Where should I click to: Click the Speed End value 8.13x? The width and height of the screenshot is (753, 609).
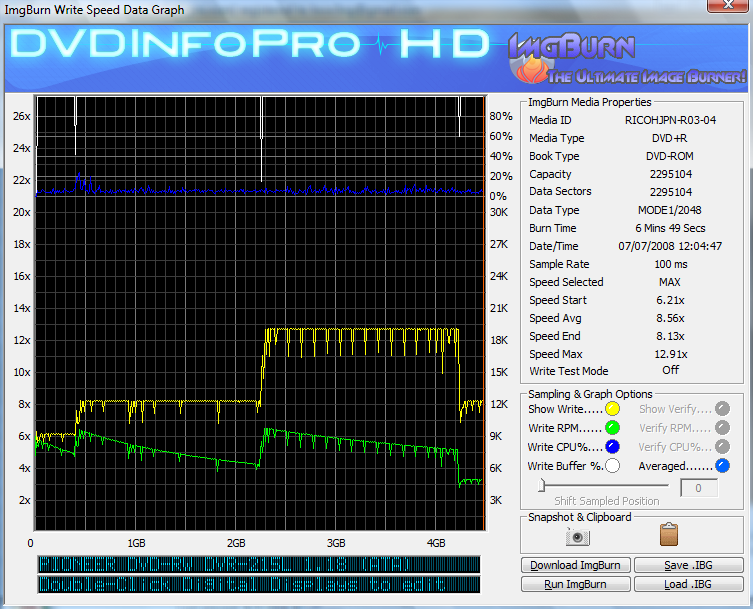670,336
